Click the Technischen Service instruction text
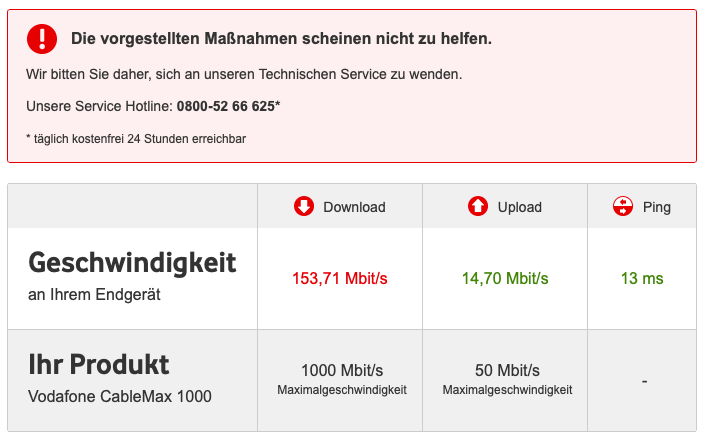Screen dimensions: 708x441 [x=244, y=74]
